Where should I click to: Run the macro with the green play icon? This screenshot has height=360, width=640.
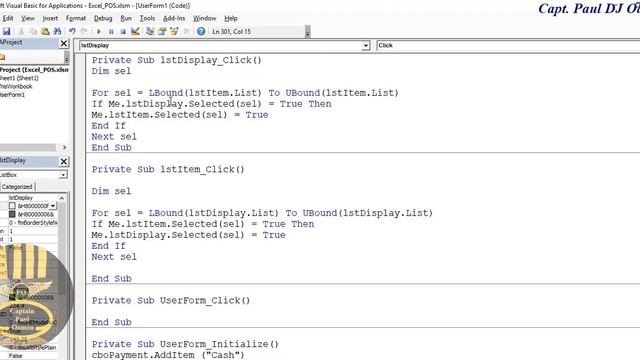point(98,31)
